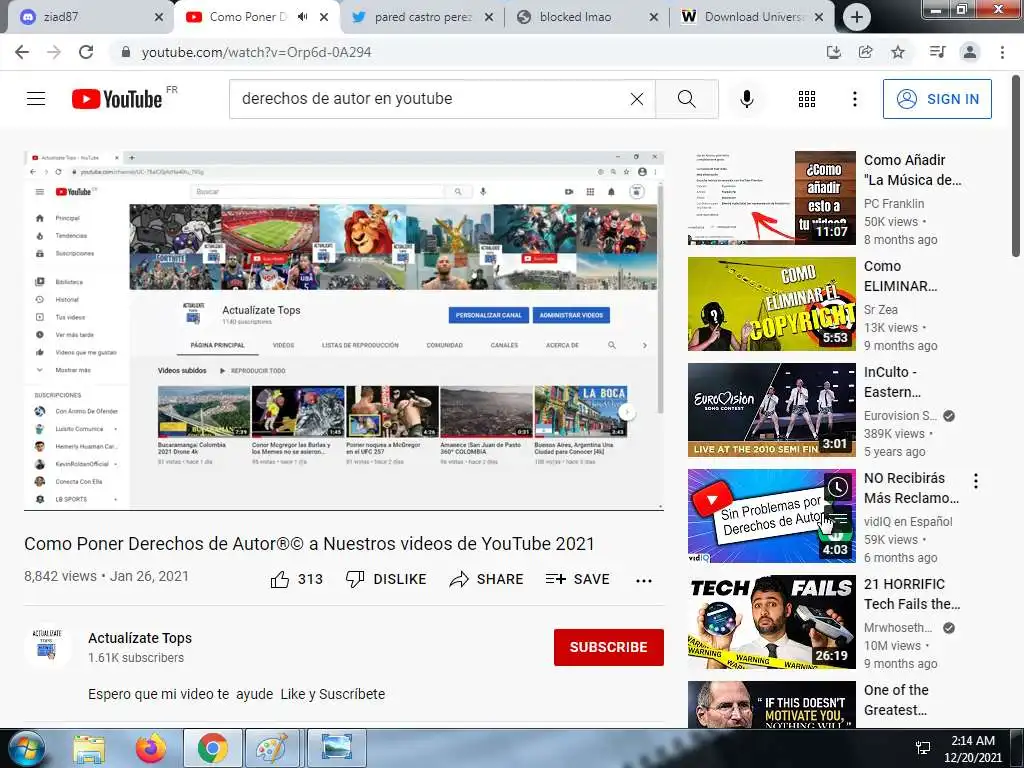Like the video with thumbs up icon
Viewport: 1024px width, 768px height.
point(280,579)
